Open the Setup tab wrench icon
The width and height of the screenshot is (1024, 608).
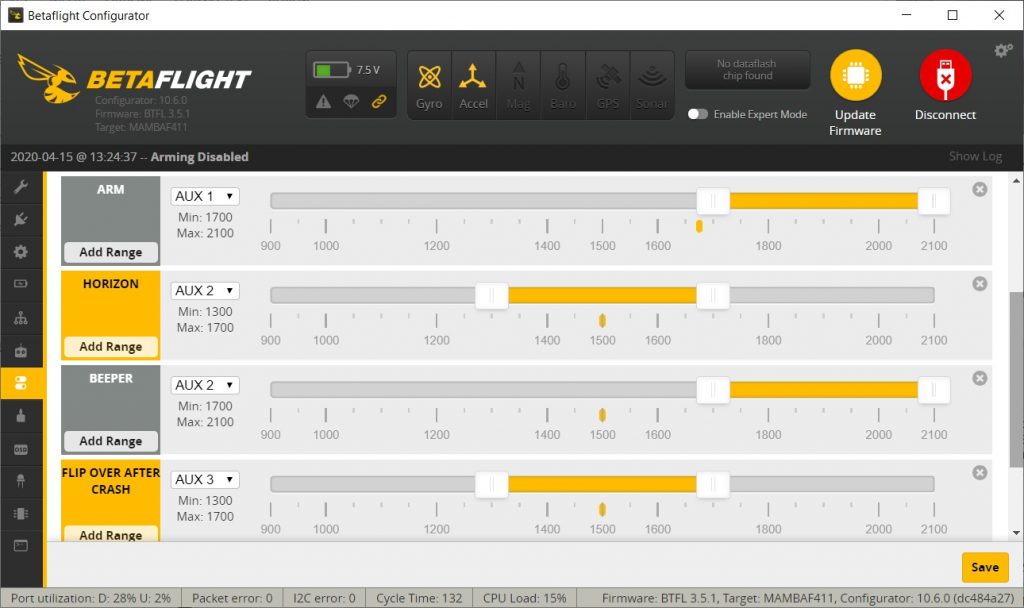tap(21, 187)
